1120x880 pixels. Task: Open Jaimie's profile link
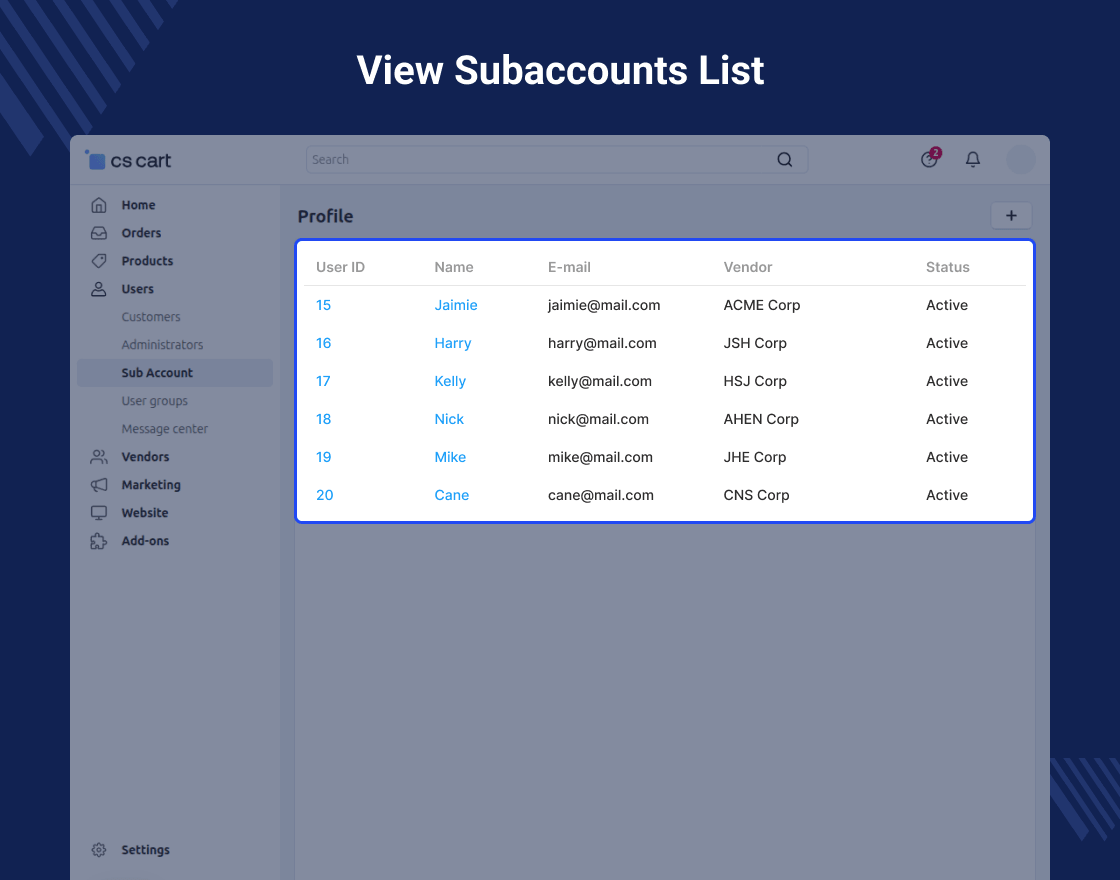(x=456, y=305)
